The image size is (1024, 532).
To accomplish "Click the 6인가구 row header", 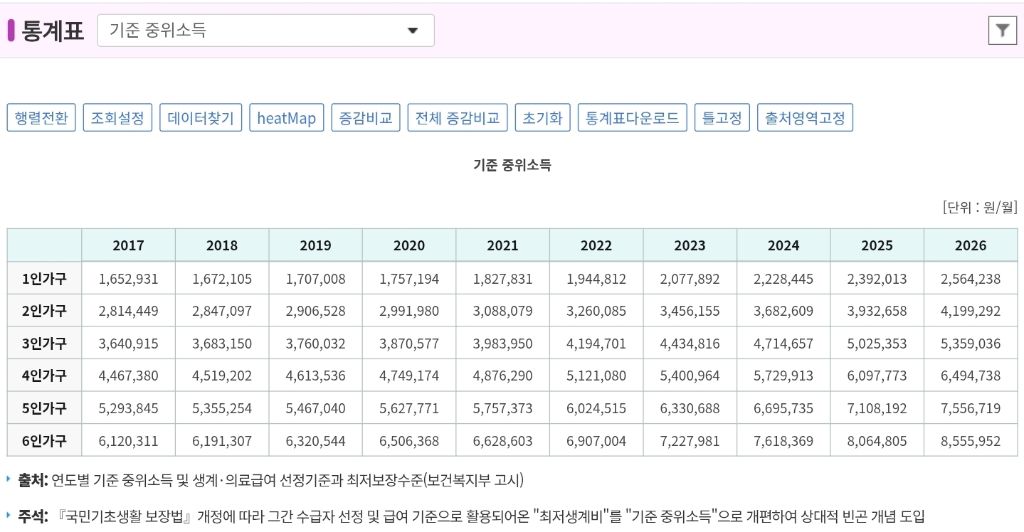I will 44,441.
